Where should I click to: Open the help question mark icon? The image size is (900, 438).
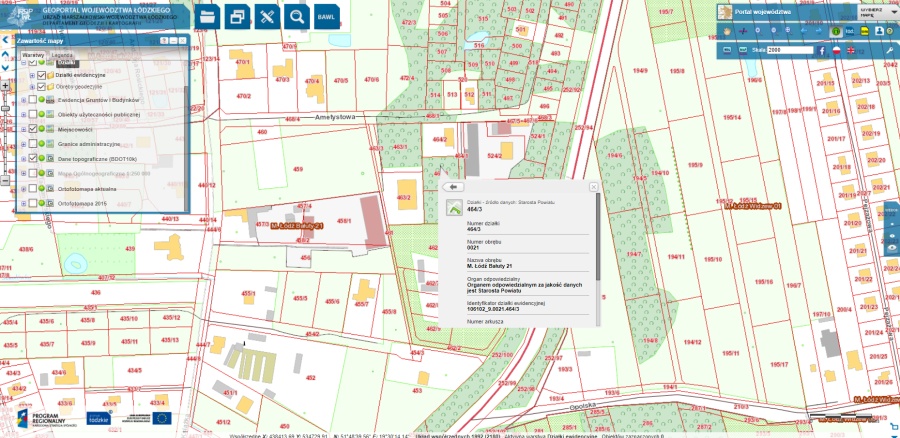(x=890, y=31)
